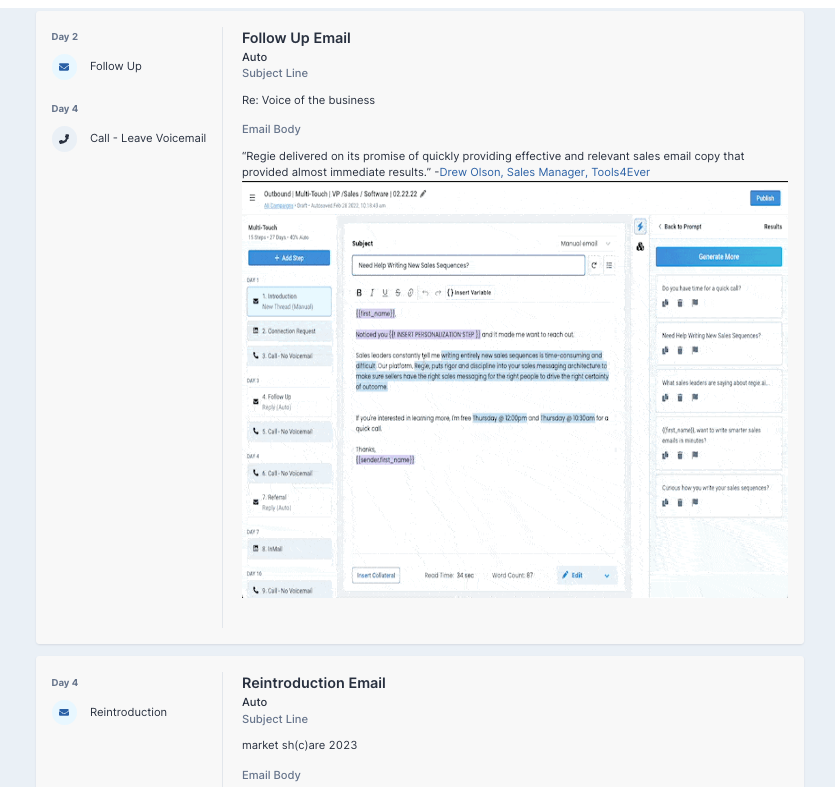Expand the Edit dropdown arrow
This screenshot has width=835, height=787.
[x=606, y=575]
